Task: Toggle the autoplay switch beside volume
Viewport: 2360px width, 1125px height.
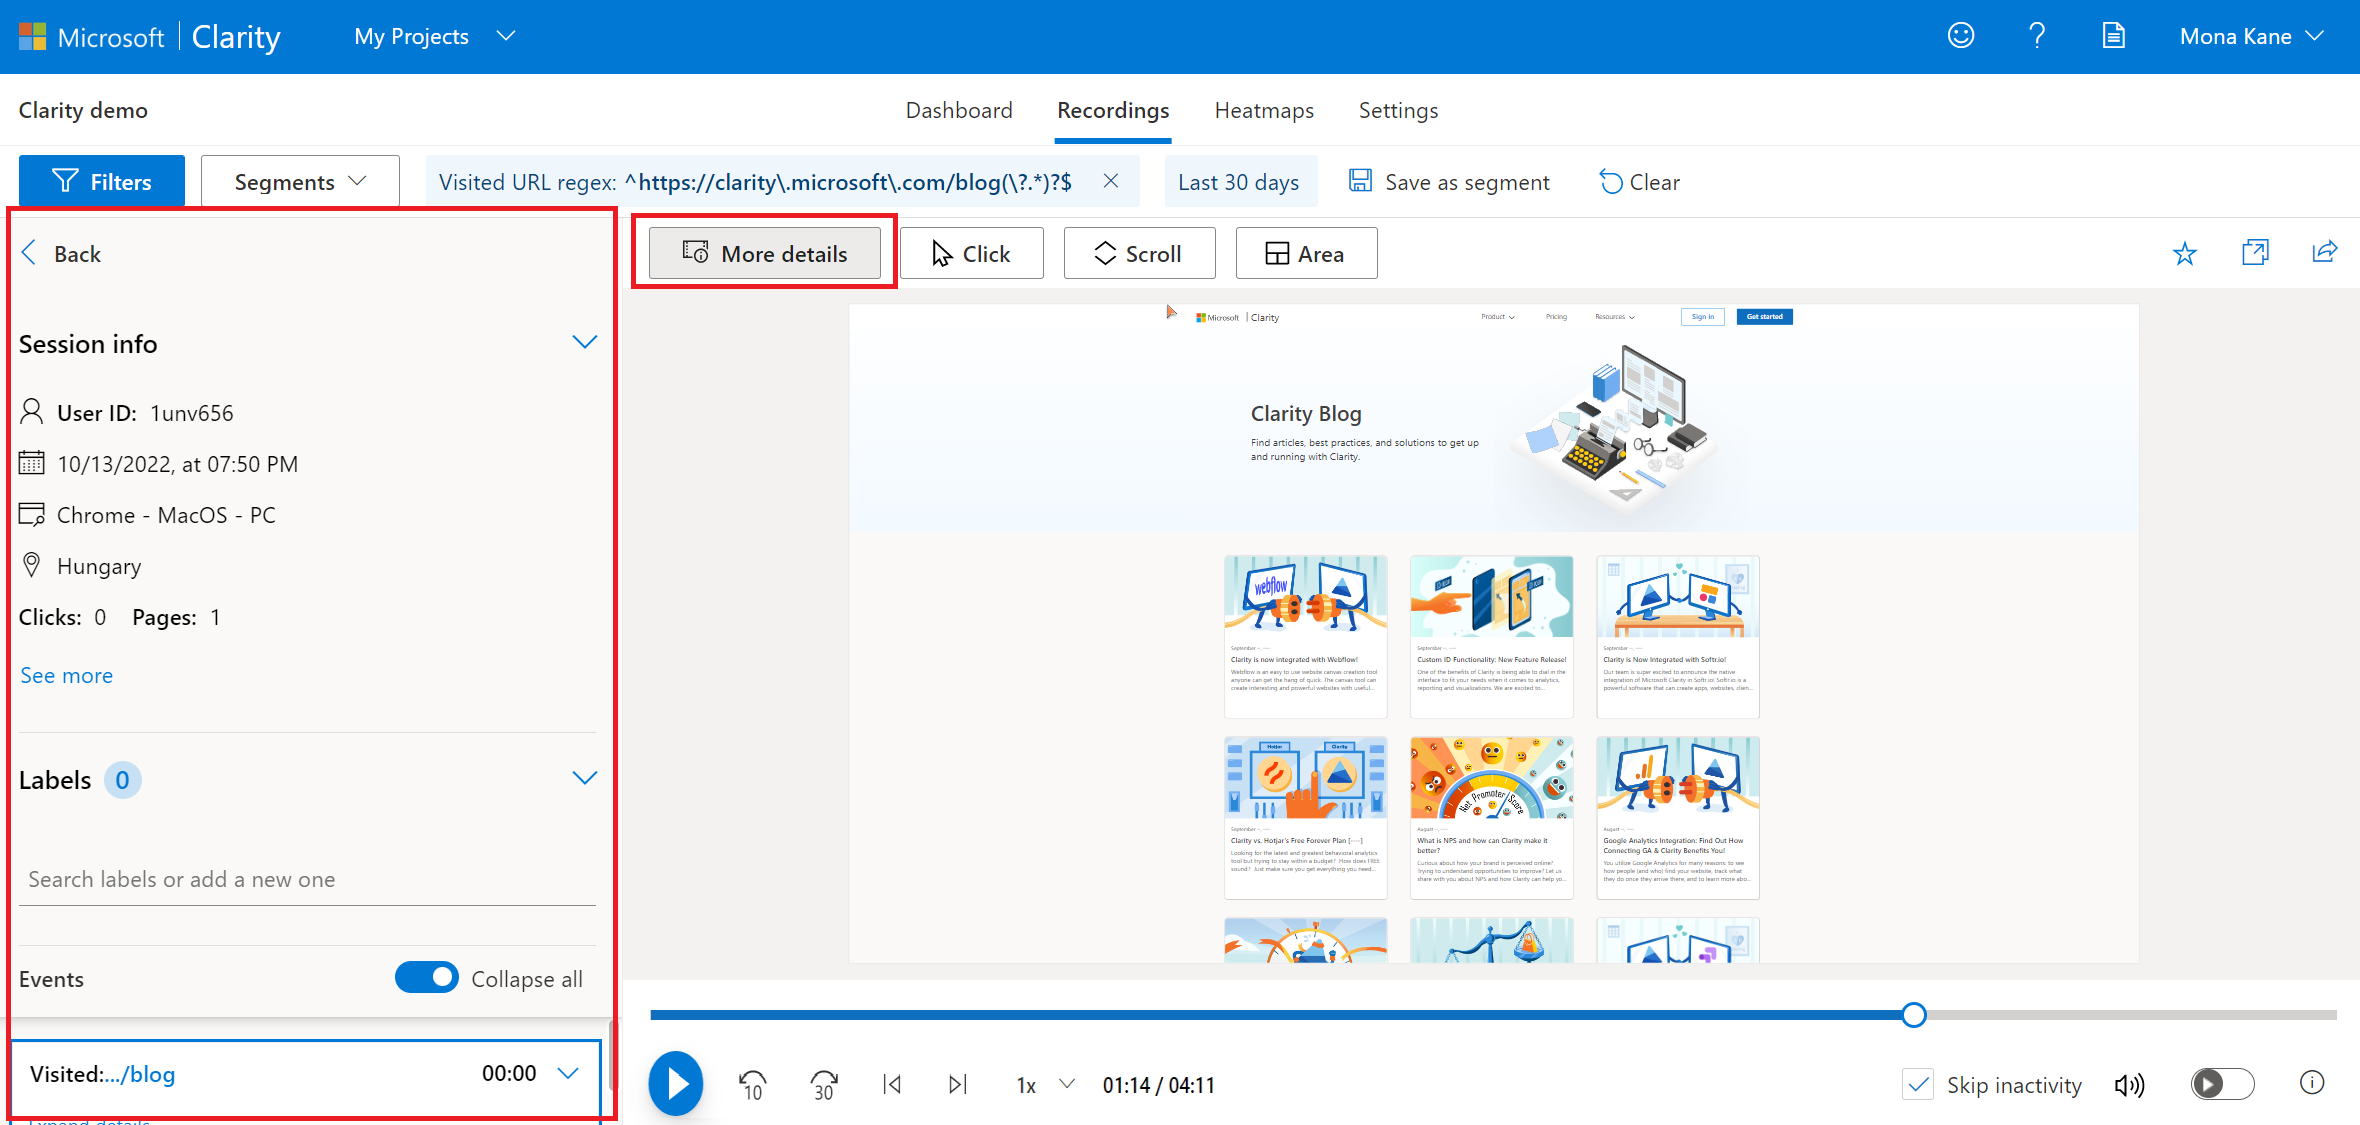Action: (2223, 1084)
